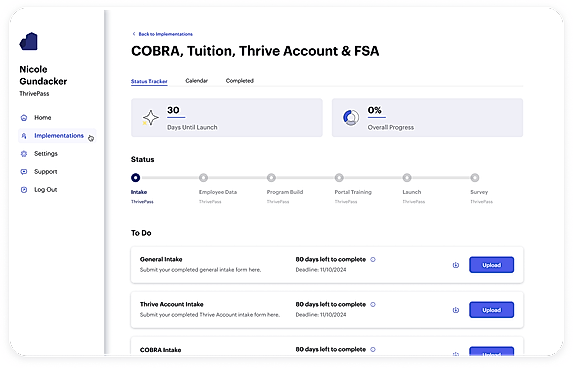This screenshot has width=573, height=368.
Task: Open Settings in the sidebar menu
Action: click(46, 153)
